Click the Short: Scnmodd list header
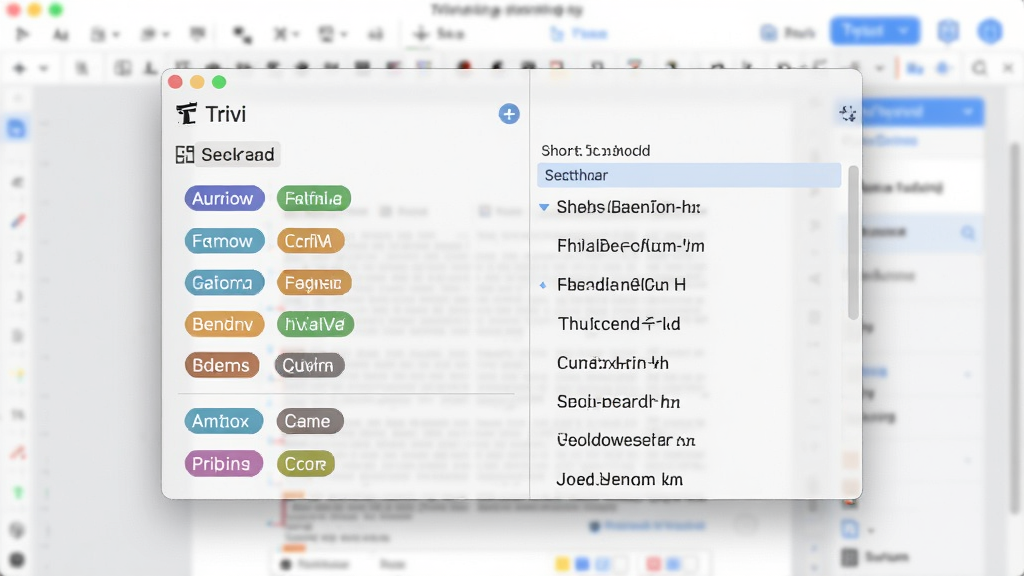The width and height of the screenshot is (1024, 576). tap(596, 151)
